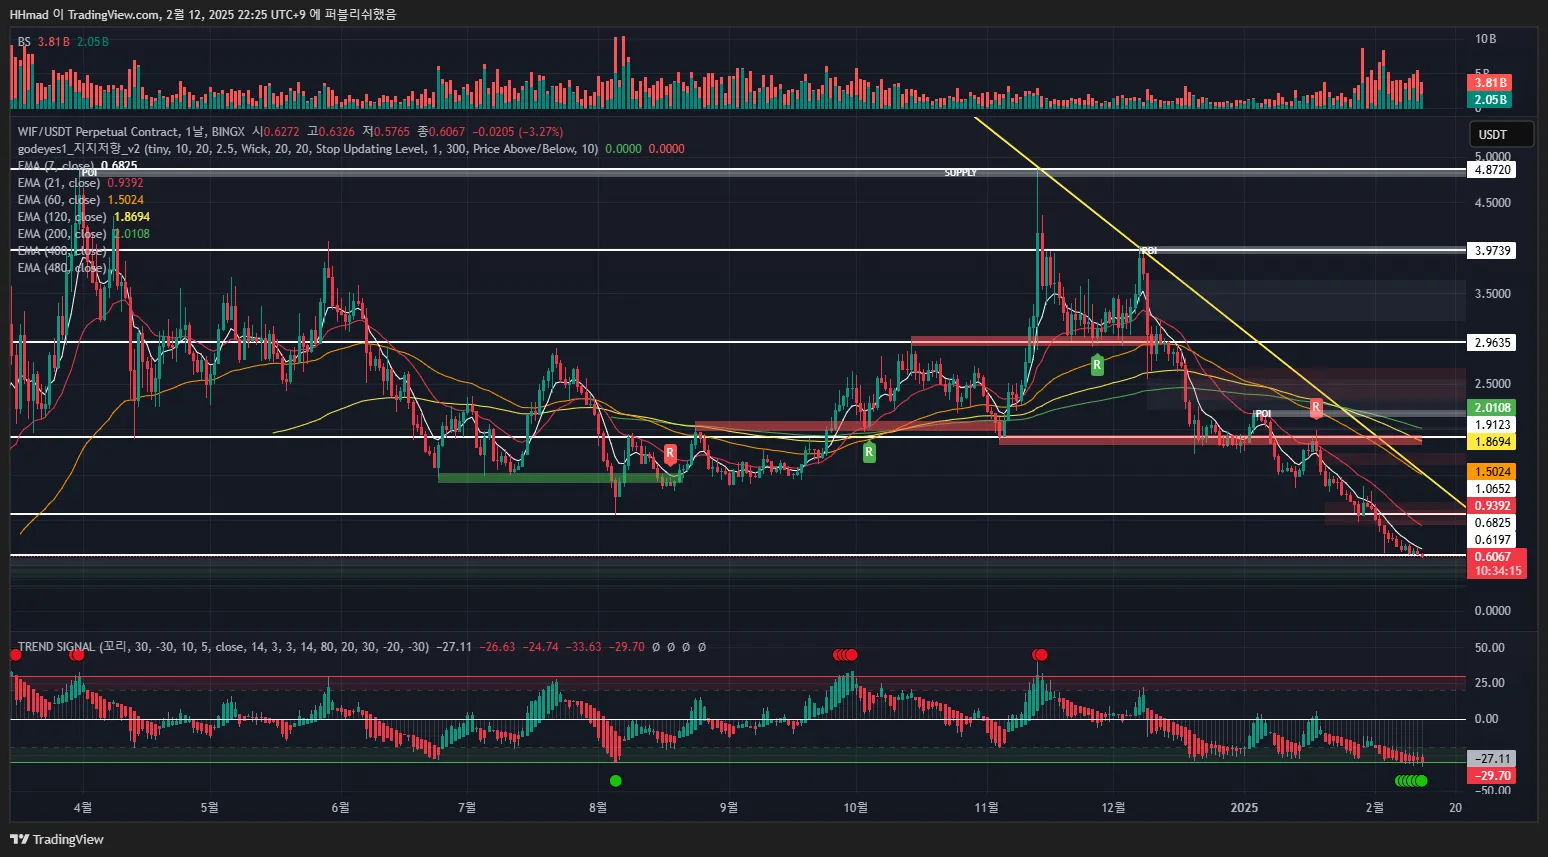Click the 4월 label on the time axis
1548x857 pixels.
click(83, 807)
